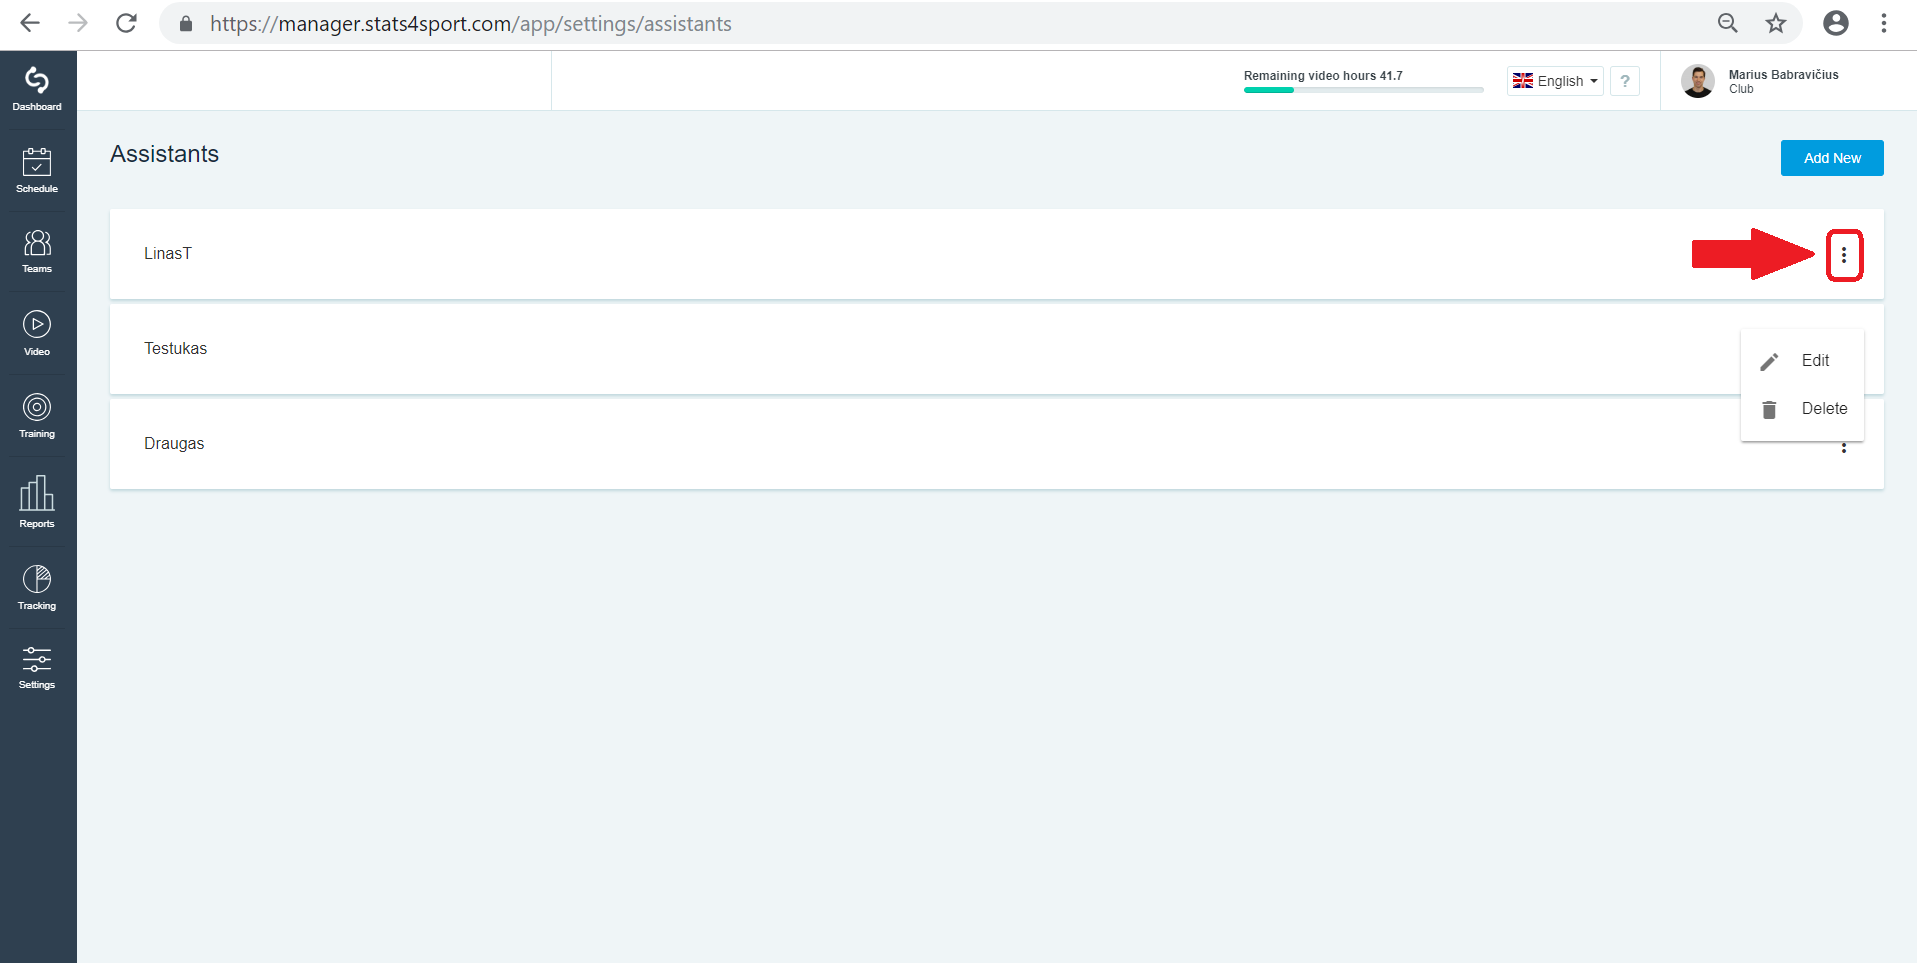Image resolution: width=1917 pixels, height=963 pixels.
Task: Select the Testukas assistant name
Action: coord(176,349)
